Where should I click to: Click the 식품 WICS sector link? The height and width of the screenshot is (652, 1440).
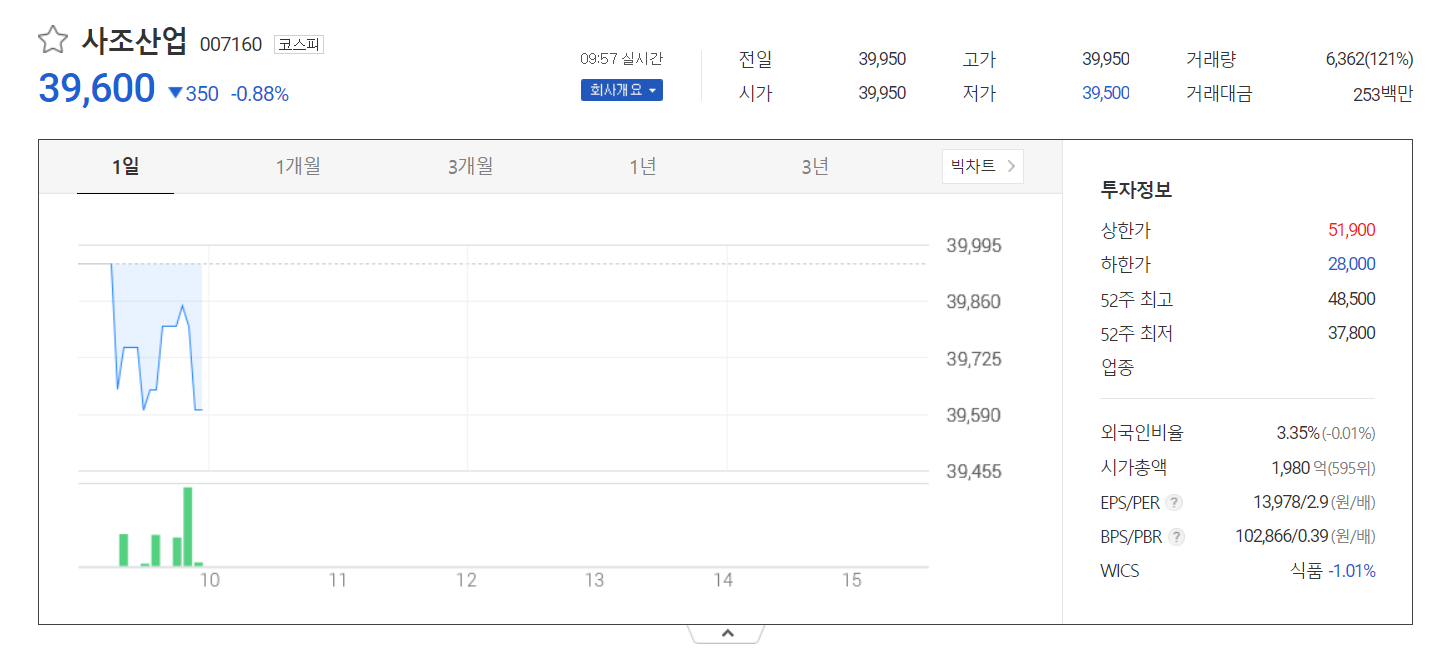1306,571
